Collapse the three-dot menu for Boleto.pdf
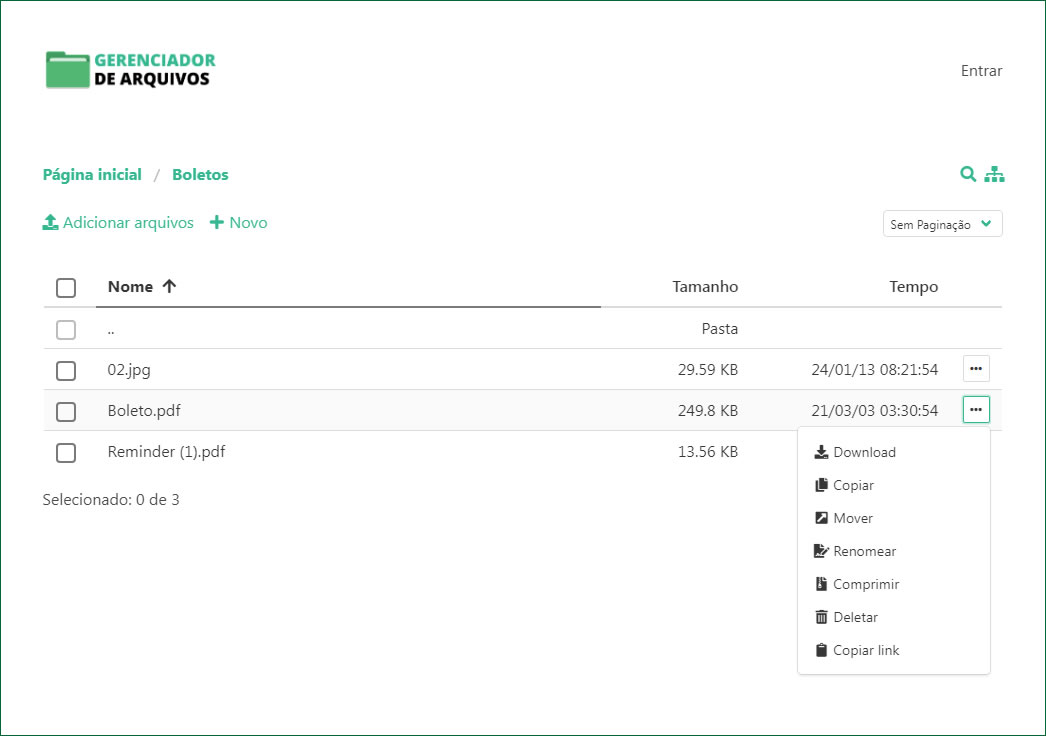The height and width of the screenshot is (736, 1046). (x=976, y=410)
